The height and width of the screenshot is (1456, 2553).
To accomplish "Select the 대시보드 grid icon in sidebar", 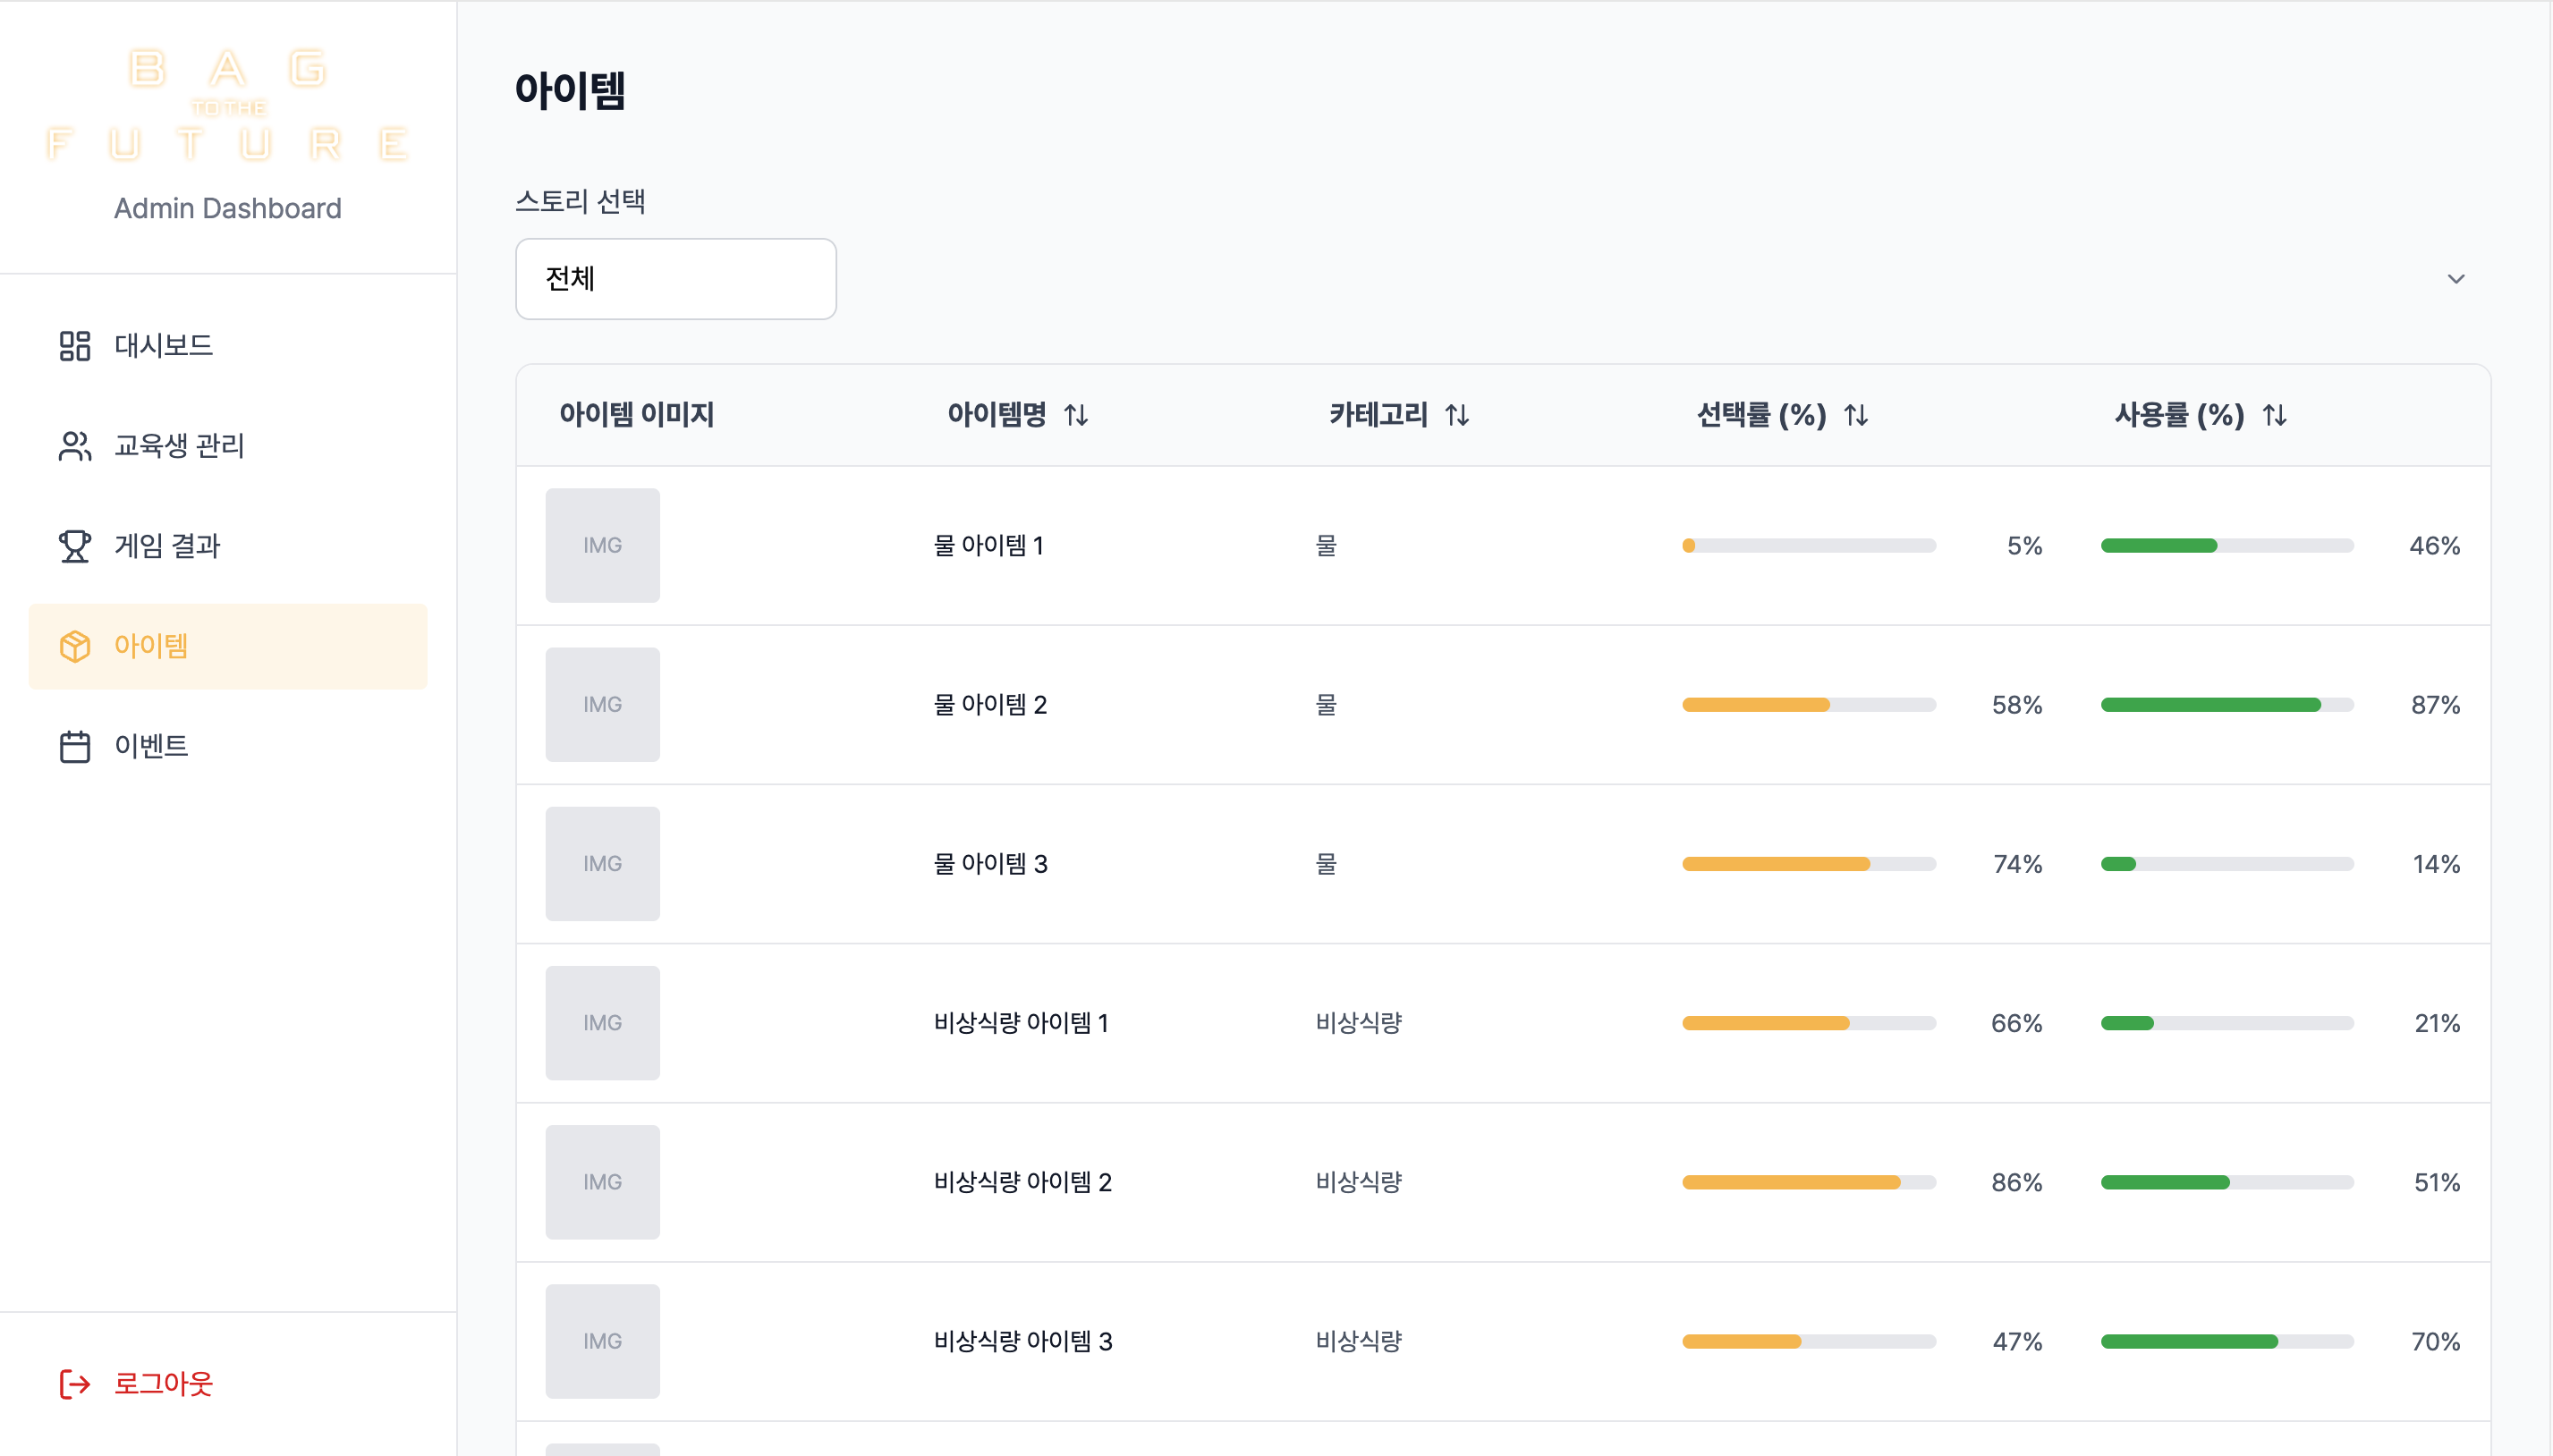I will [x=75, y=346].
